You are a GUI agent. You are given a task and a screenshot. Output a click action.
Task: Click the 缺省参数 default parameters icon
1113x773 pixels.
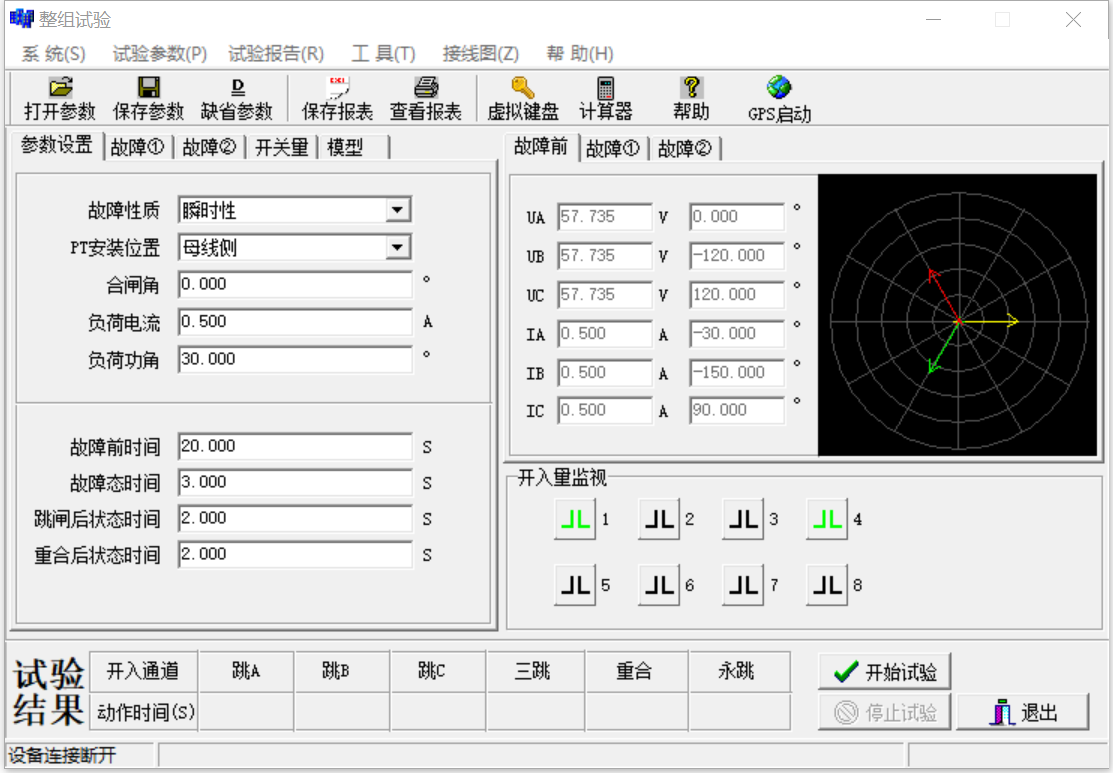click(x=237, y=88)
